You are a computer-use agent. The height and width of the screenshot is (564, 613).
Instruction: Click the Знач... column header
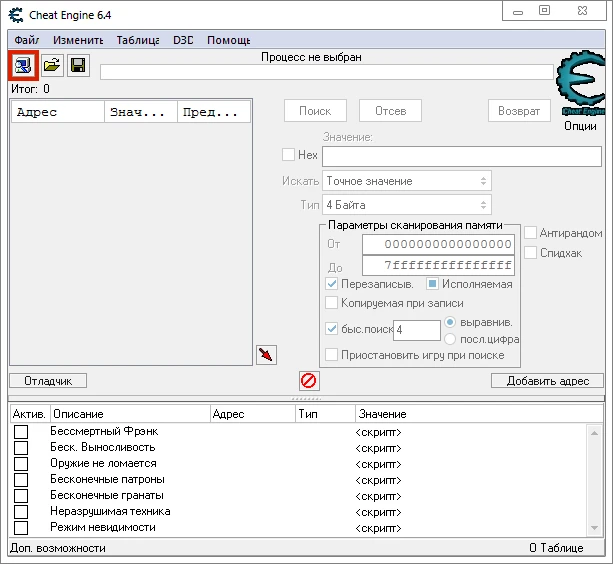141,112
